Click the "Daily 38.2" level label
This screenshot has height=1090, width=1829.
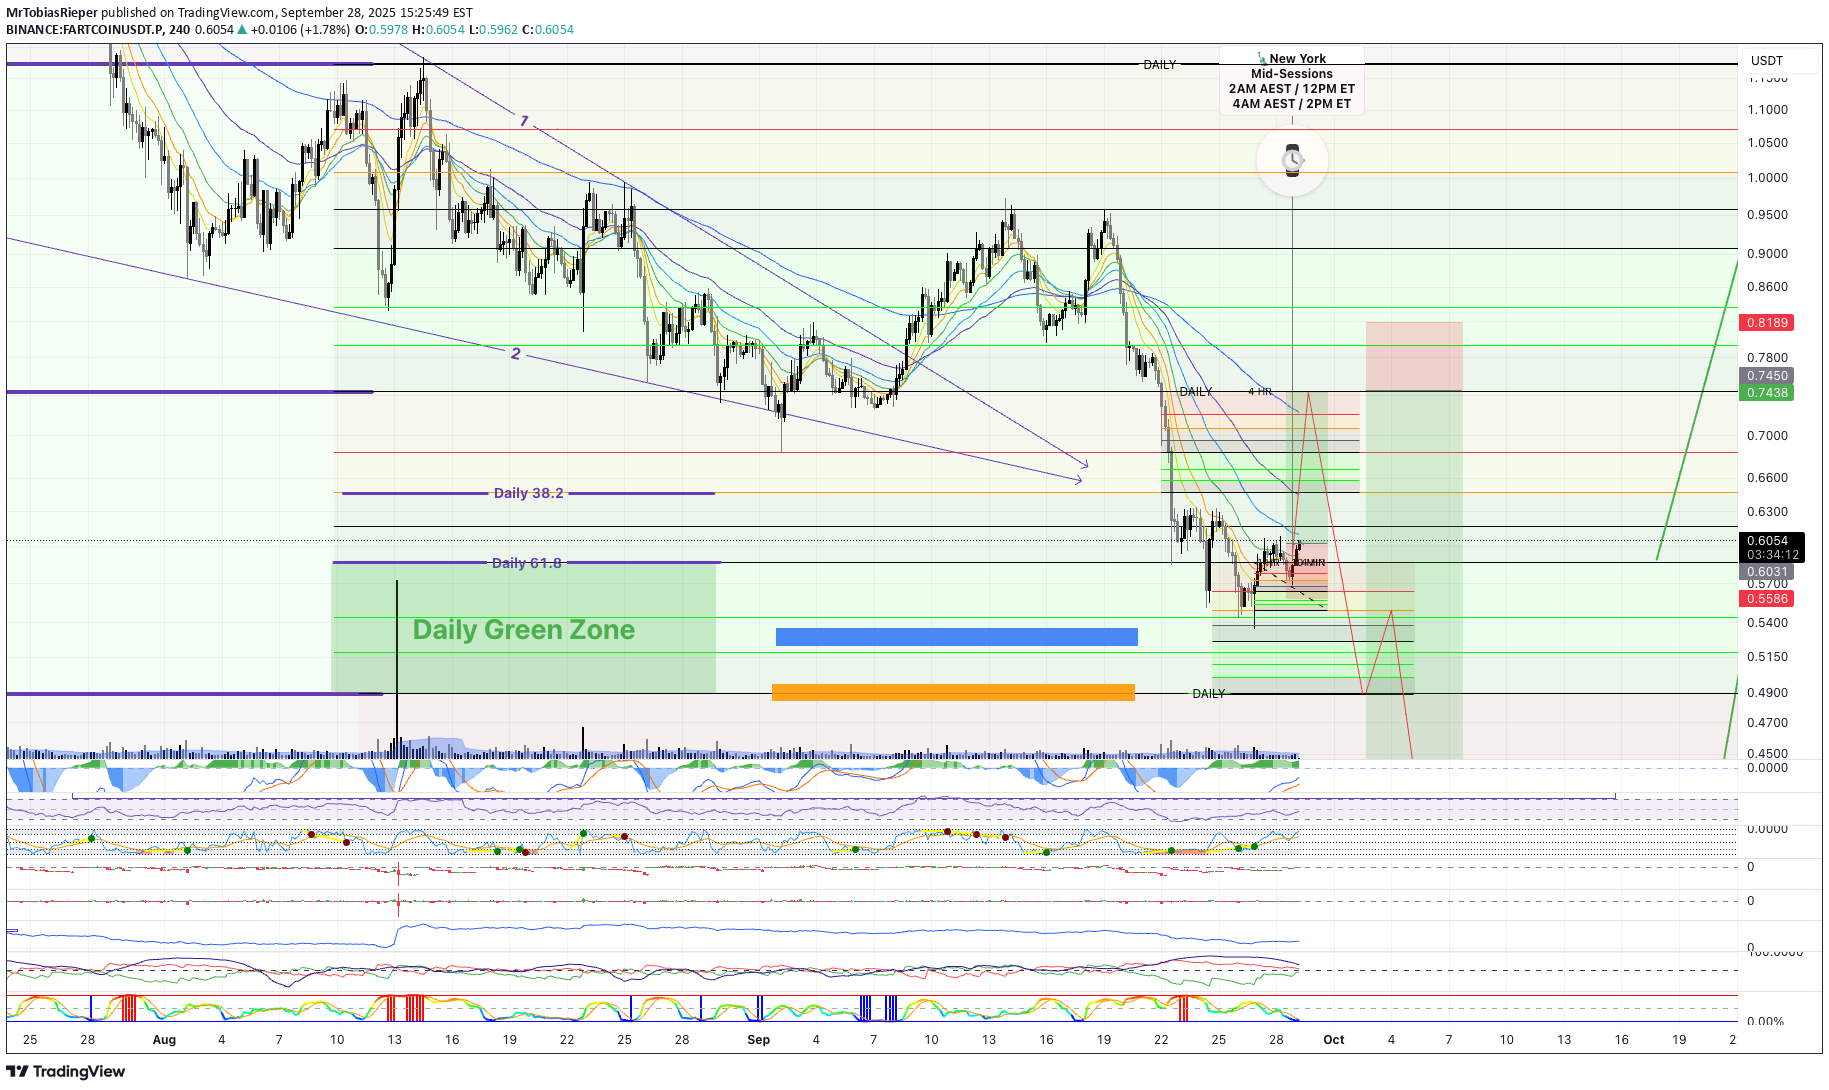pyautogui.click(x=528, y=493)
